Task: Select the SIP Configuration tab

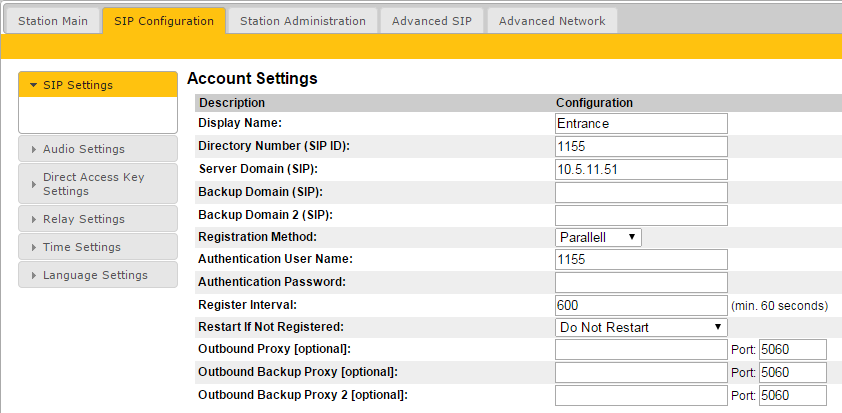Action: coord(164,20)
